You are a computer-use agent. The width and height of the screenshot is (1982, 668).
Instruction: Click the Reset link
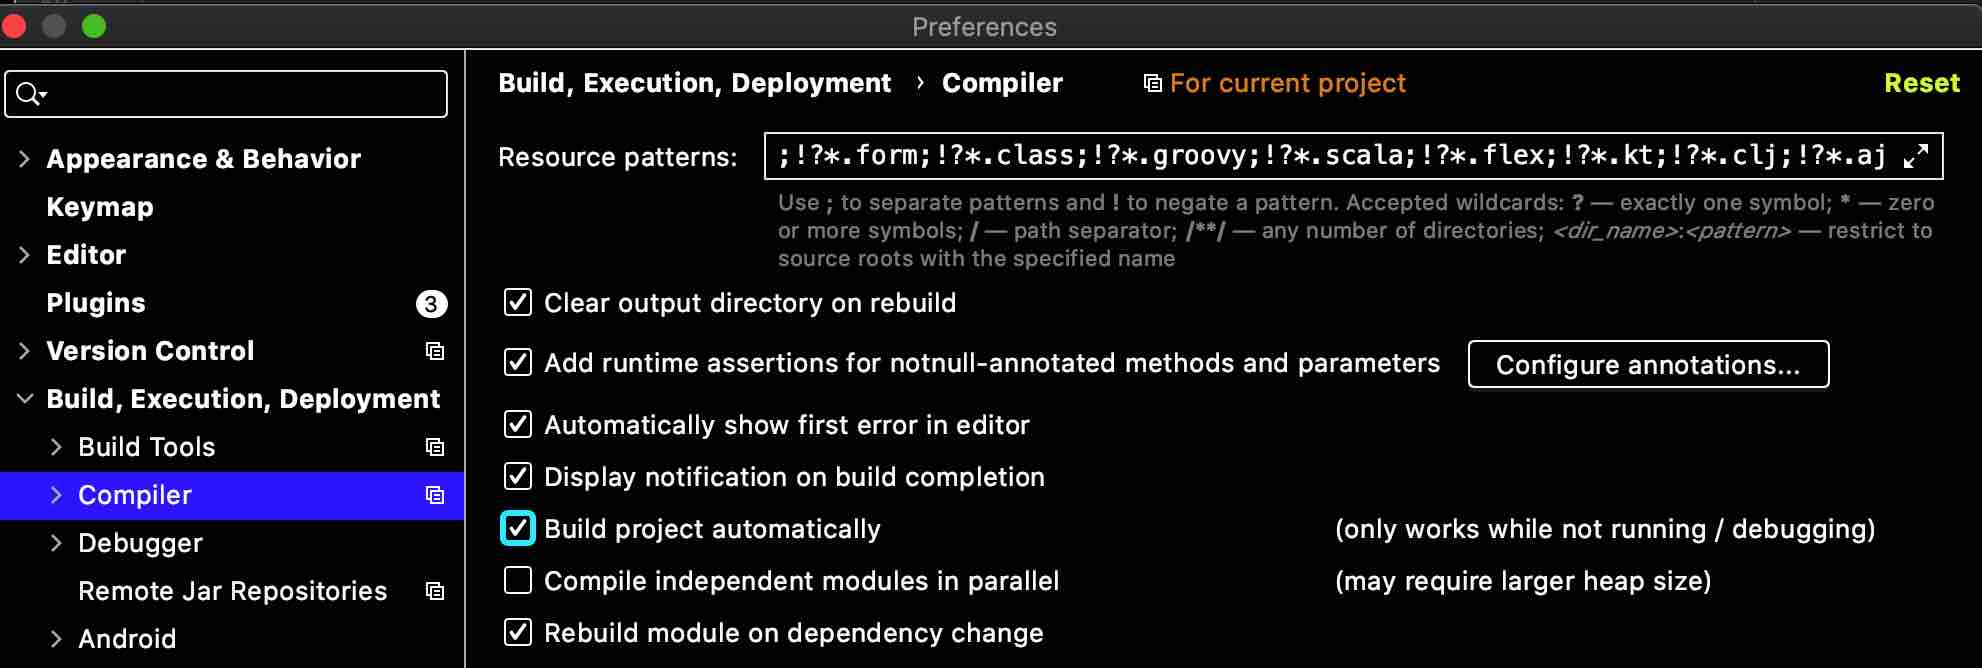[1922, 83]
